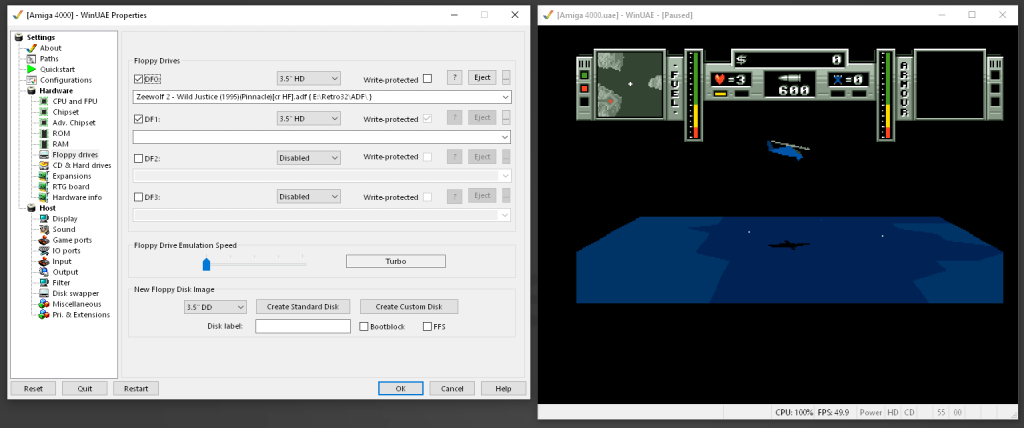This screenshot has width=1024, height=428.
Task: Go to Miscellaneous settings
Action: coord(76,304)
